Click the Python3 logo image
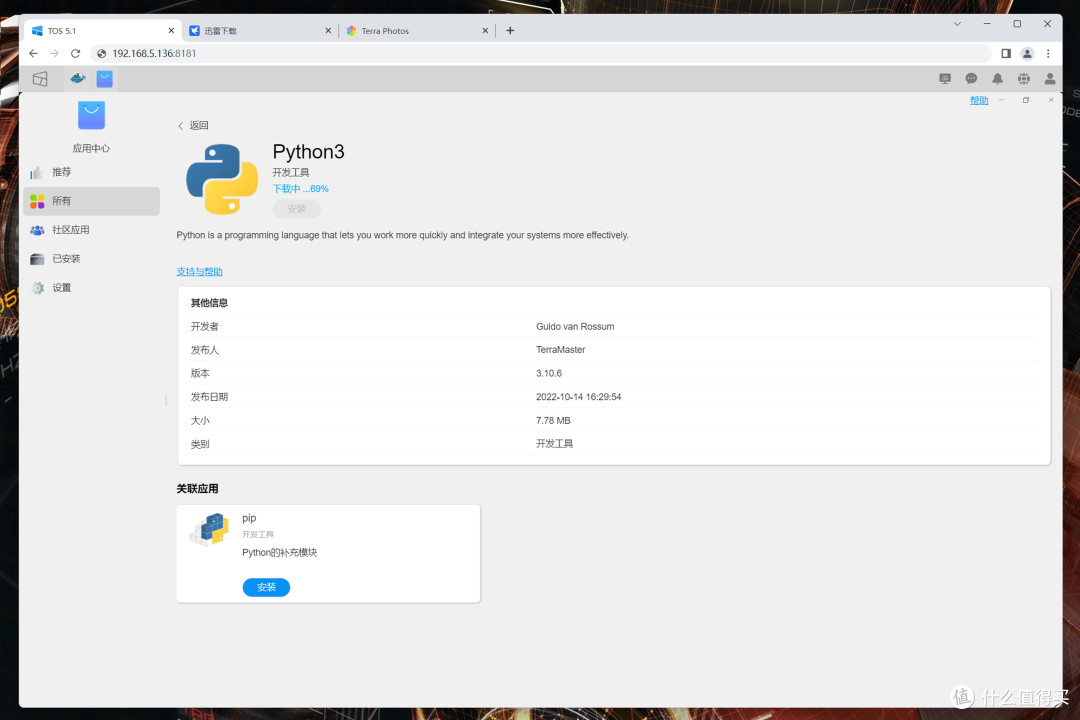The width and height of the screenshot is (1080, 720). [222, 179]
